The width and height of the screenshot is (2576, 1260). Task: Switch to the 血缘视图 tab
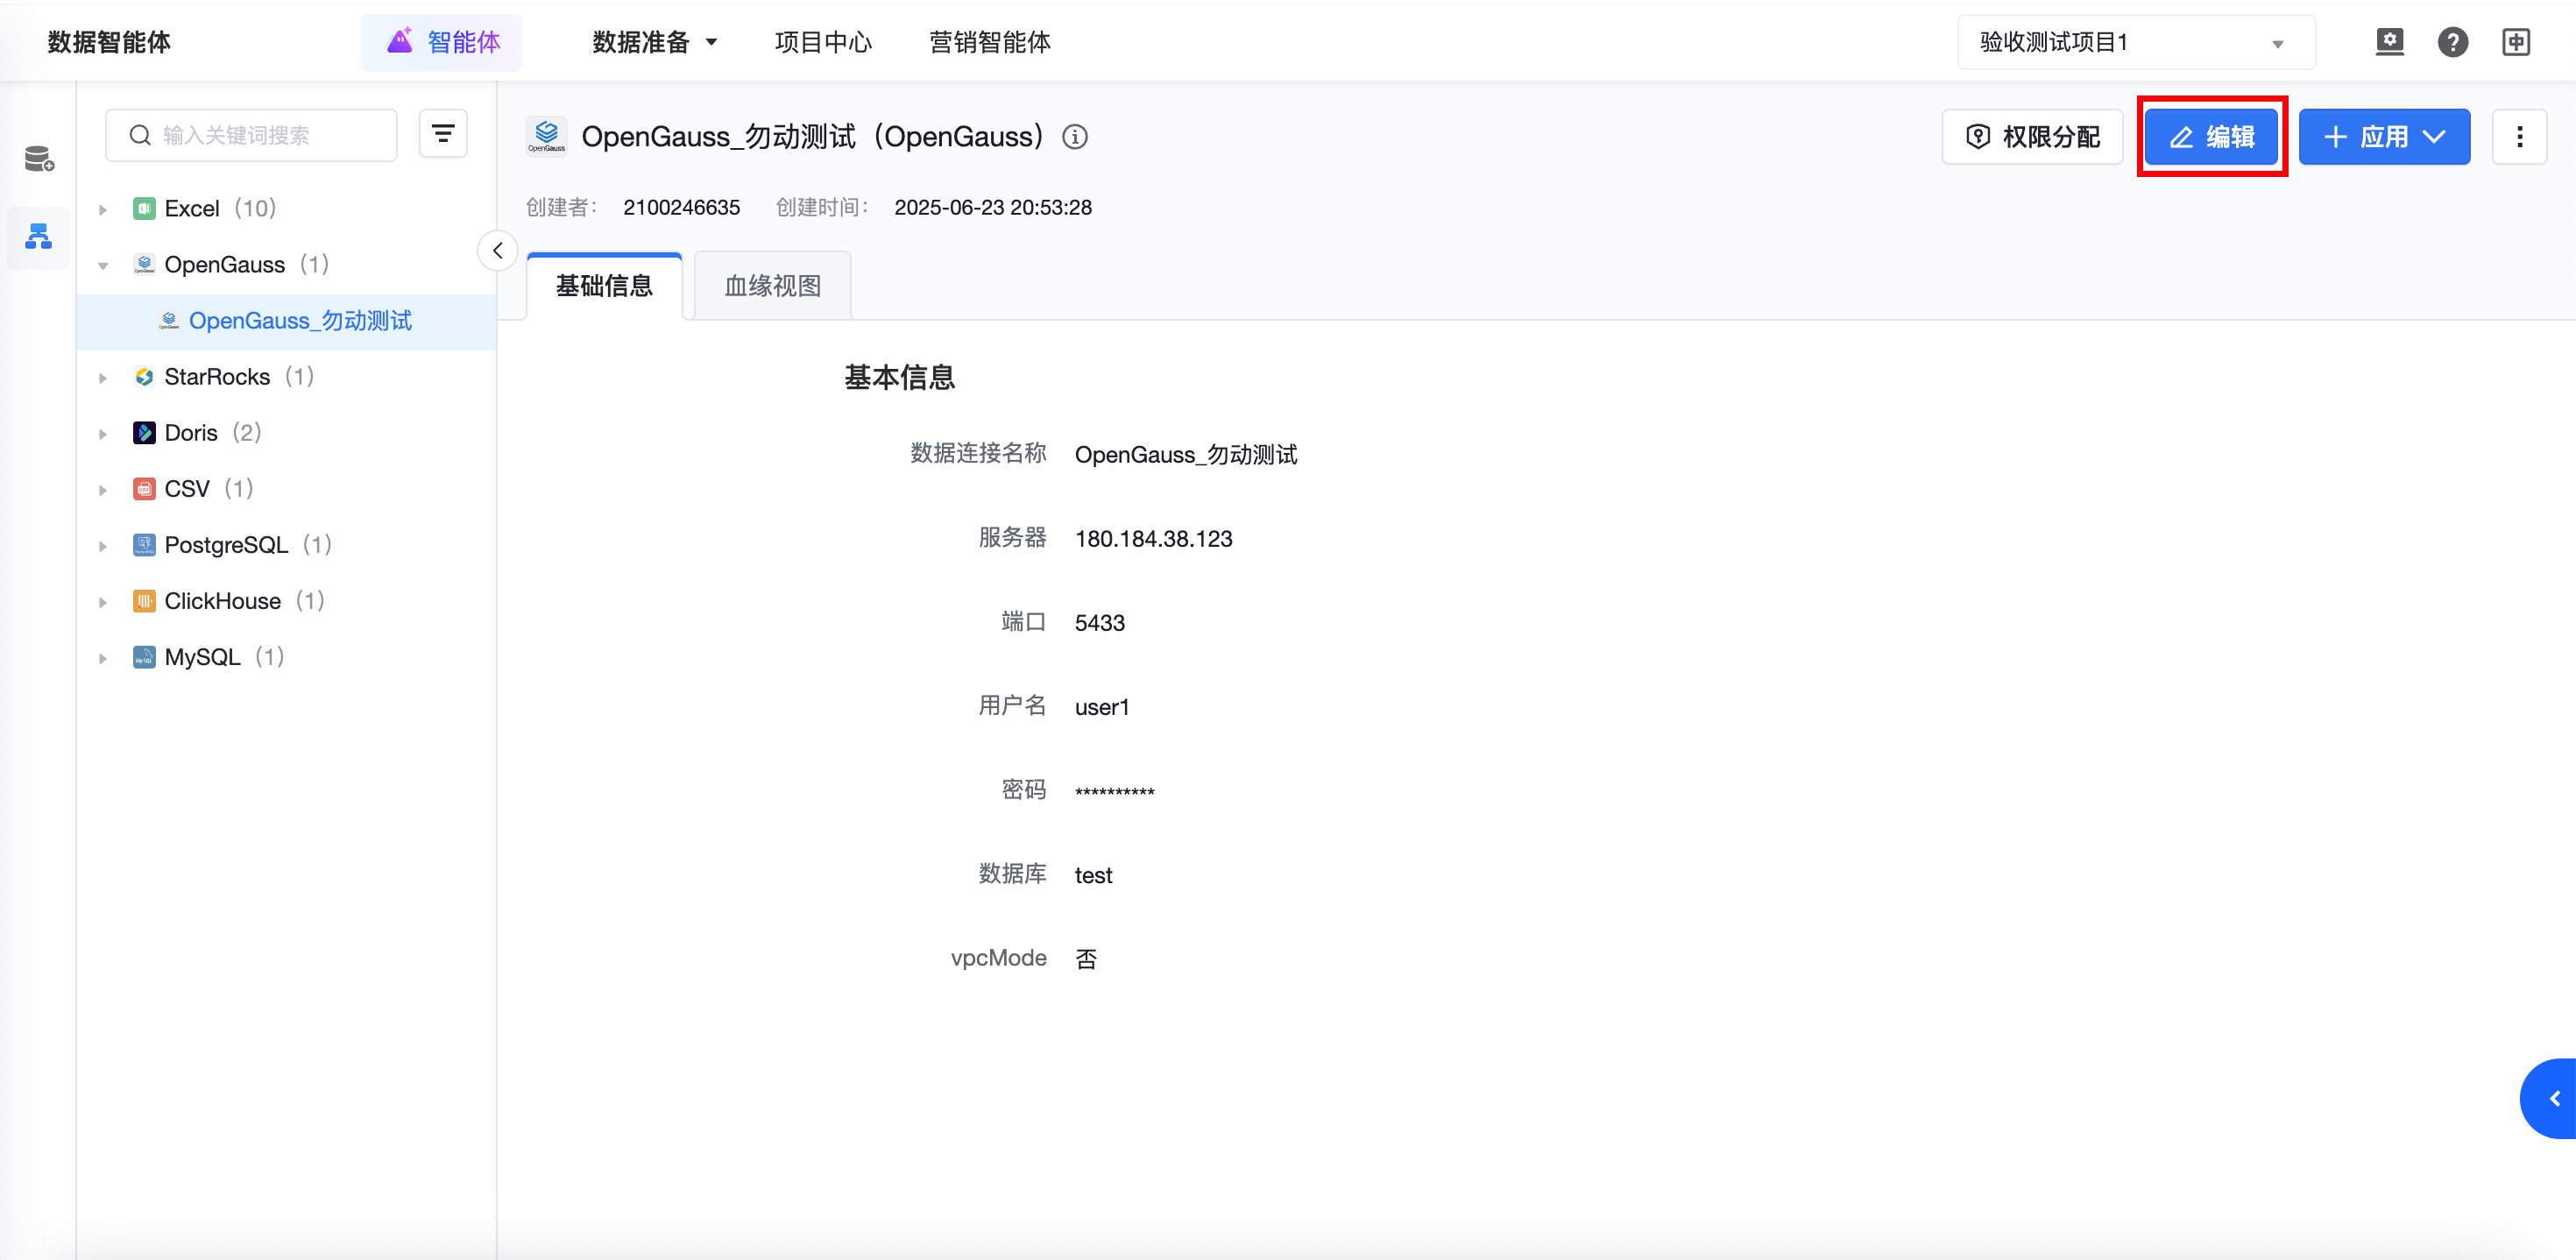[772, 286]
